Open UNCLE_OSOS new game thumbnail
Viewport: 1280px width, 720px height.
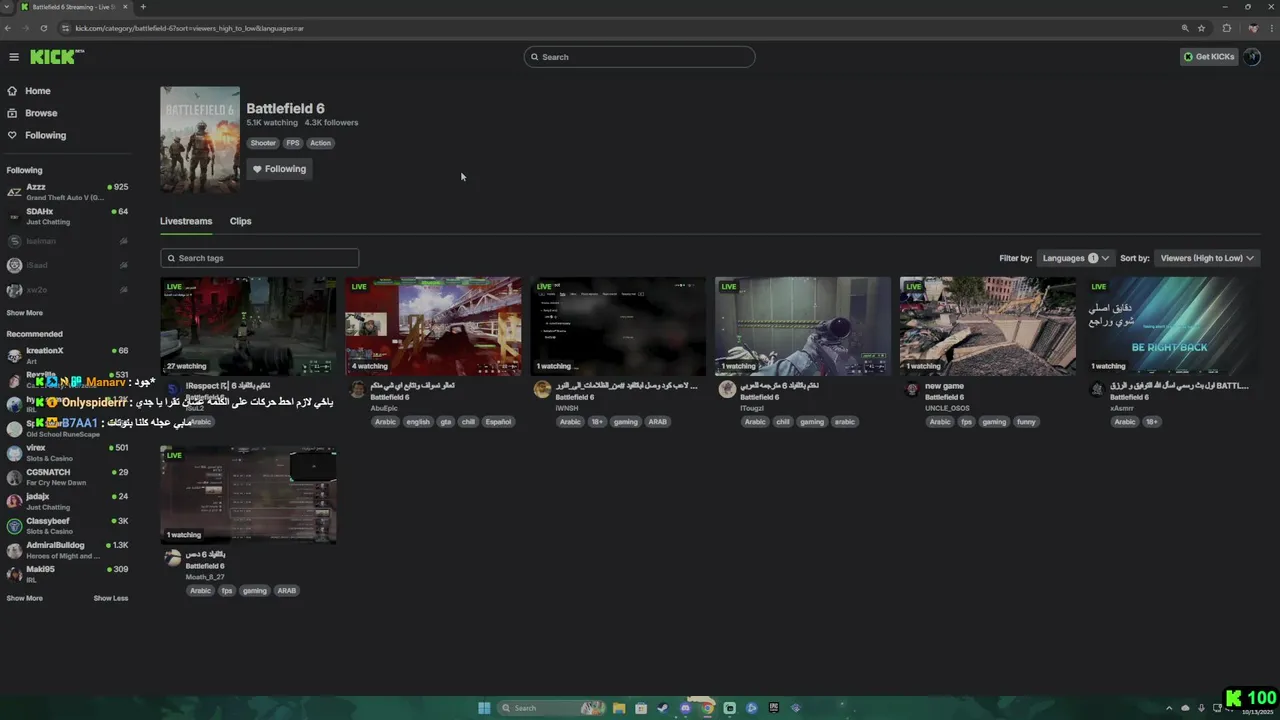[x=988, y=326]
